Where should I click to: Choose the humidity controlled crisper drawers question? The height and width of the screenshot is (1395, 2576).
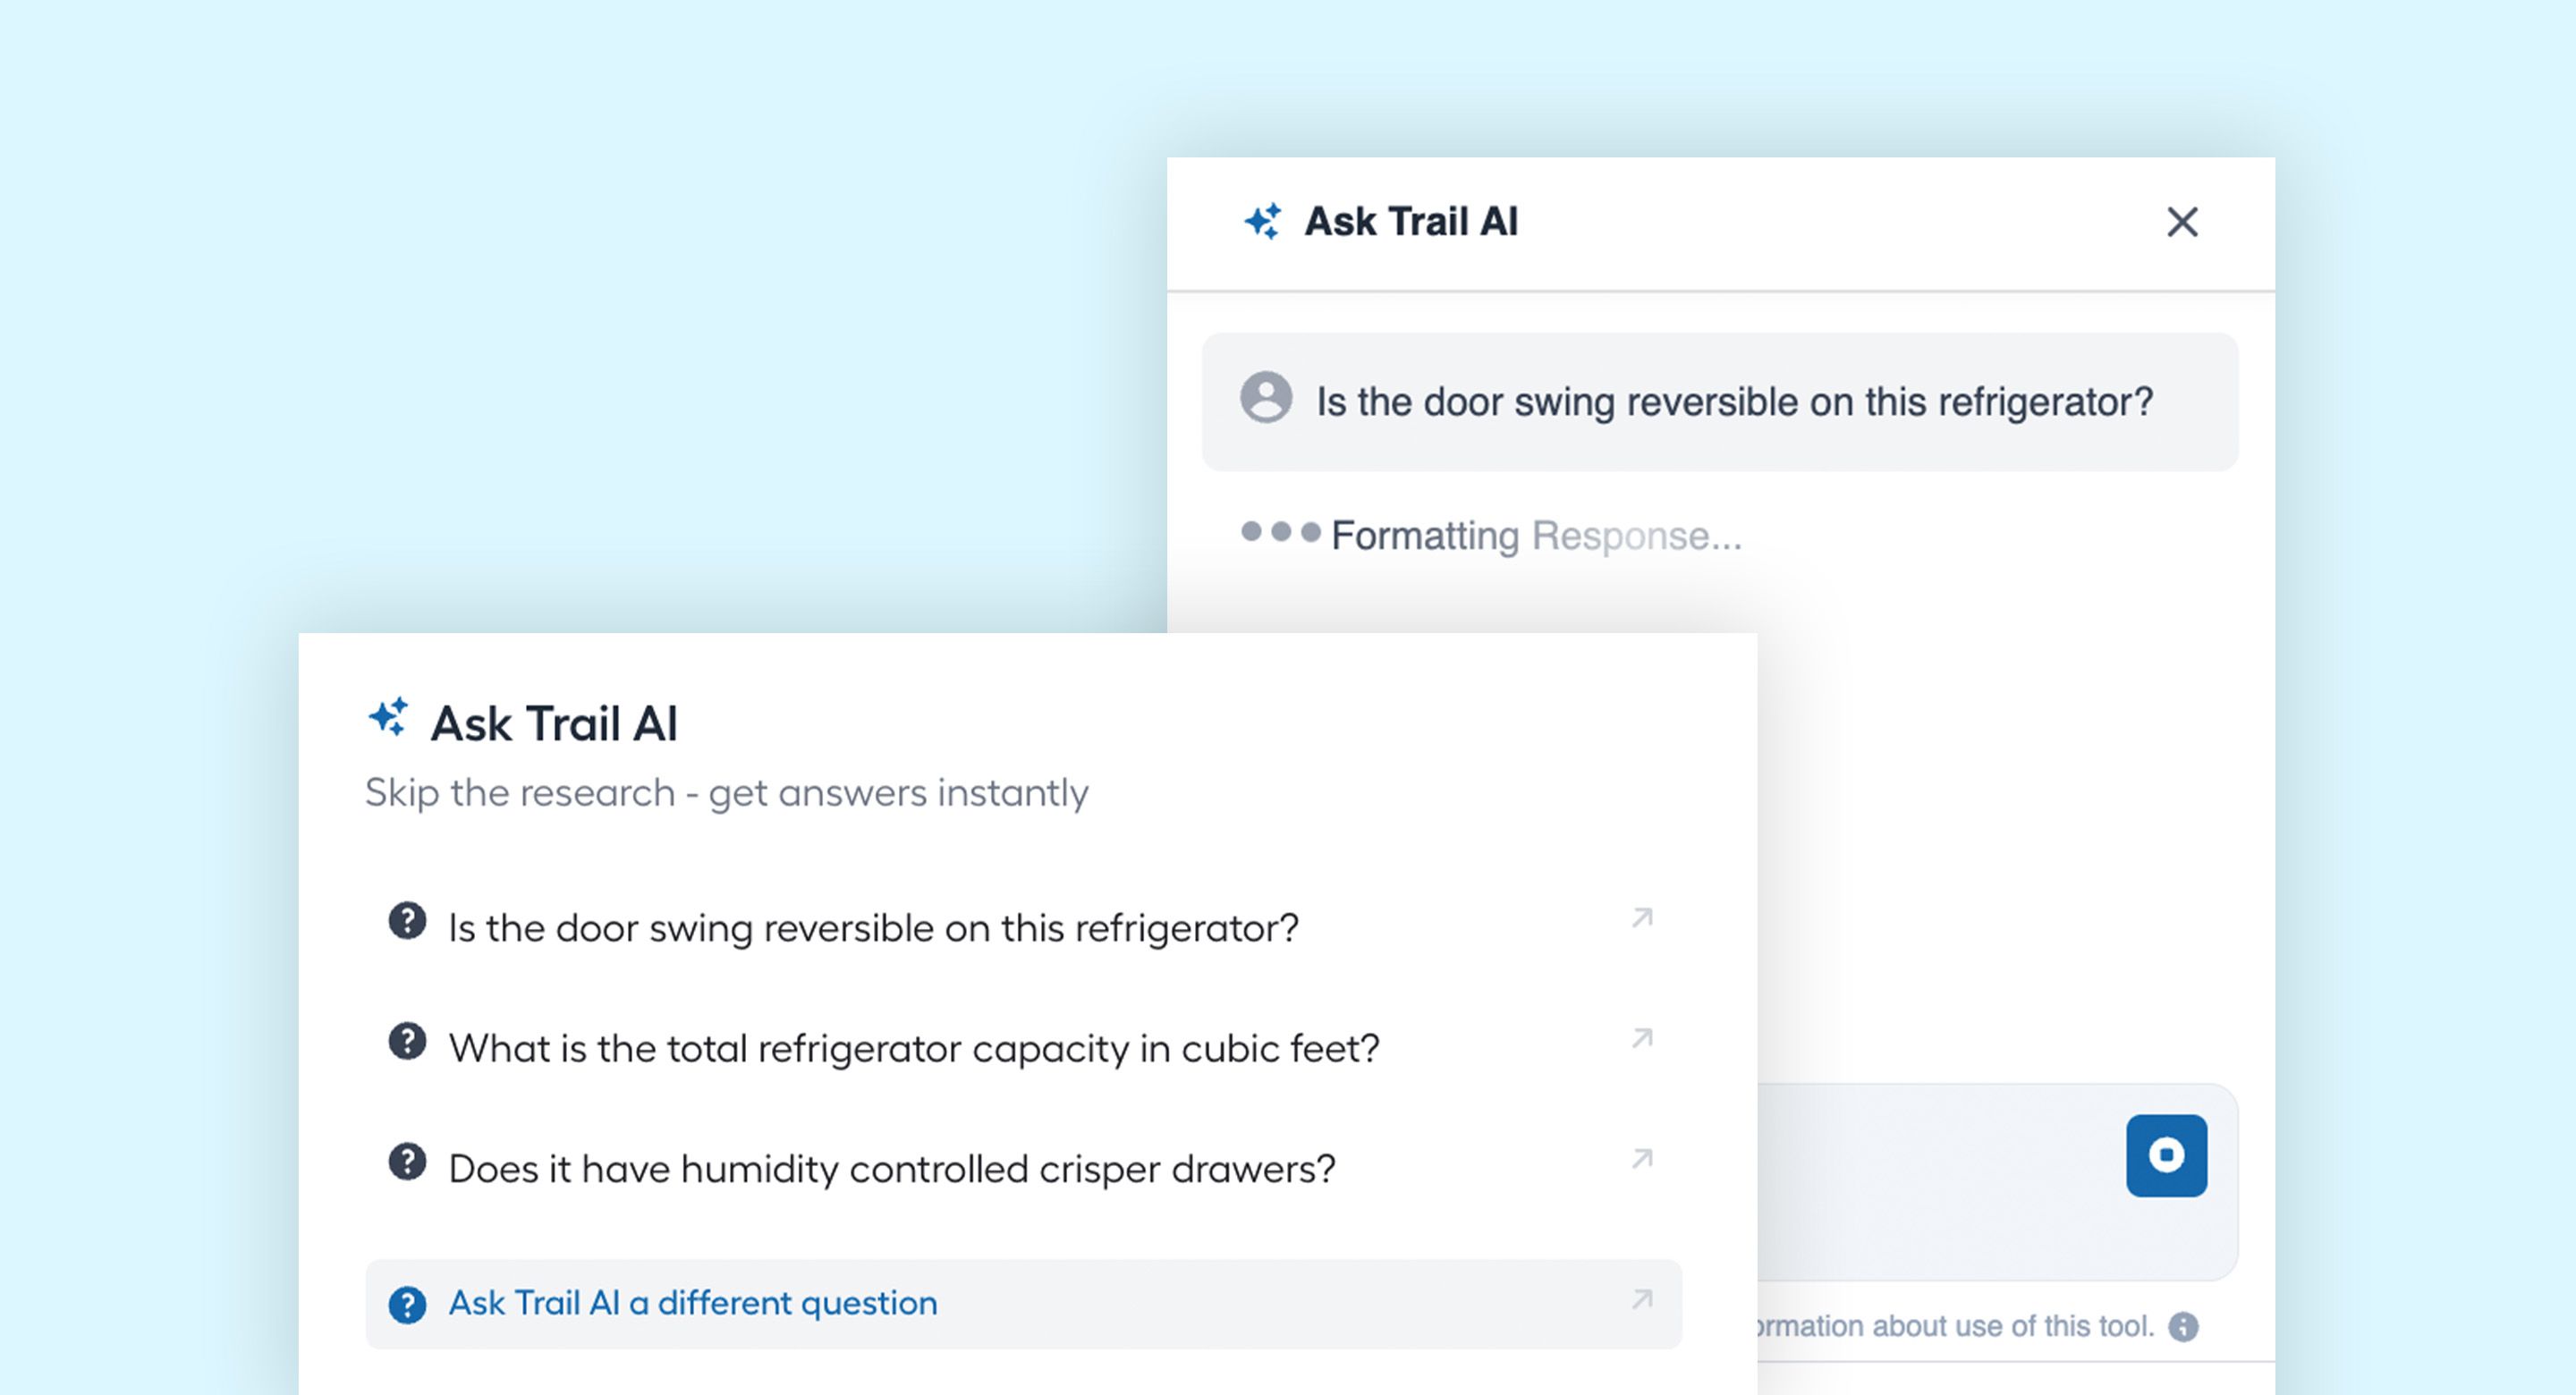pos(891,1169)
